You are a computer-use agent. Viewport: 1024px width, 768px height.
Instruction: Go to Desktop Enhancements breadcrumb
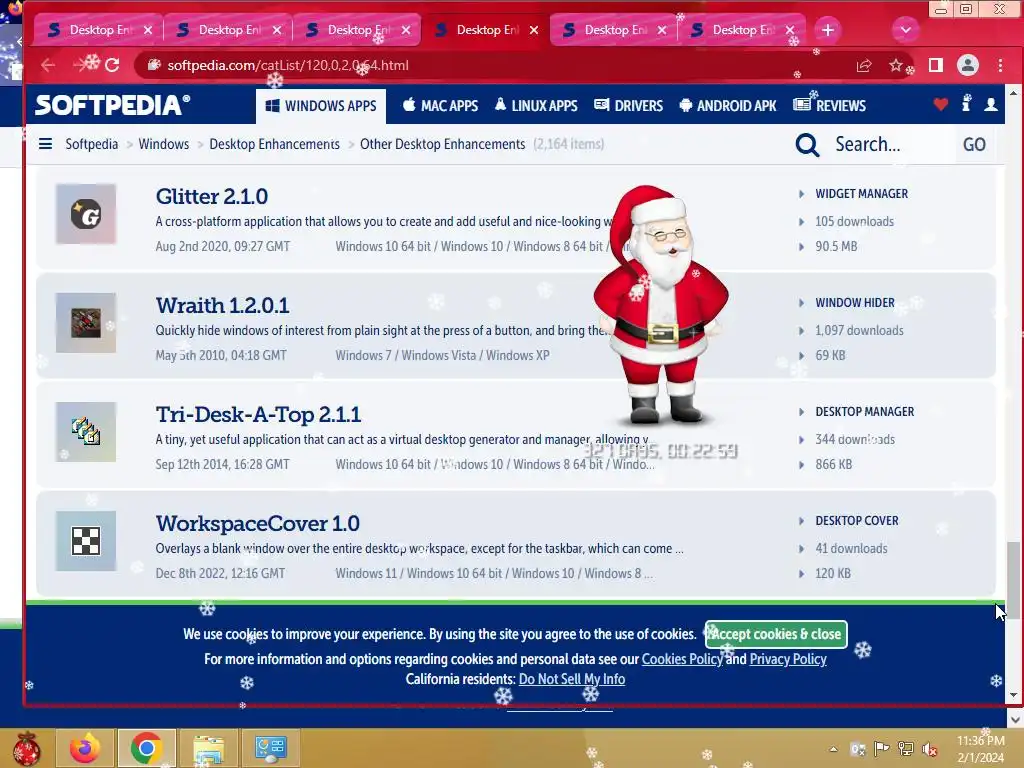click(274, 144)
